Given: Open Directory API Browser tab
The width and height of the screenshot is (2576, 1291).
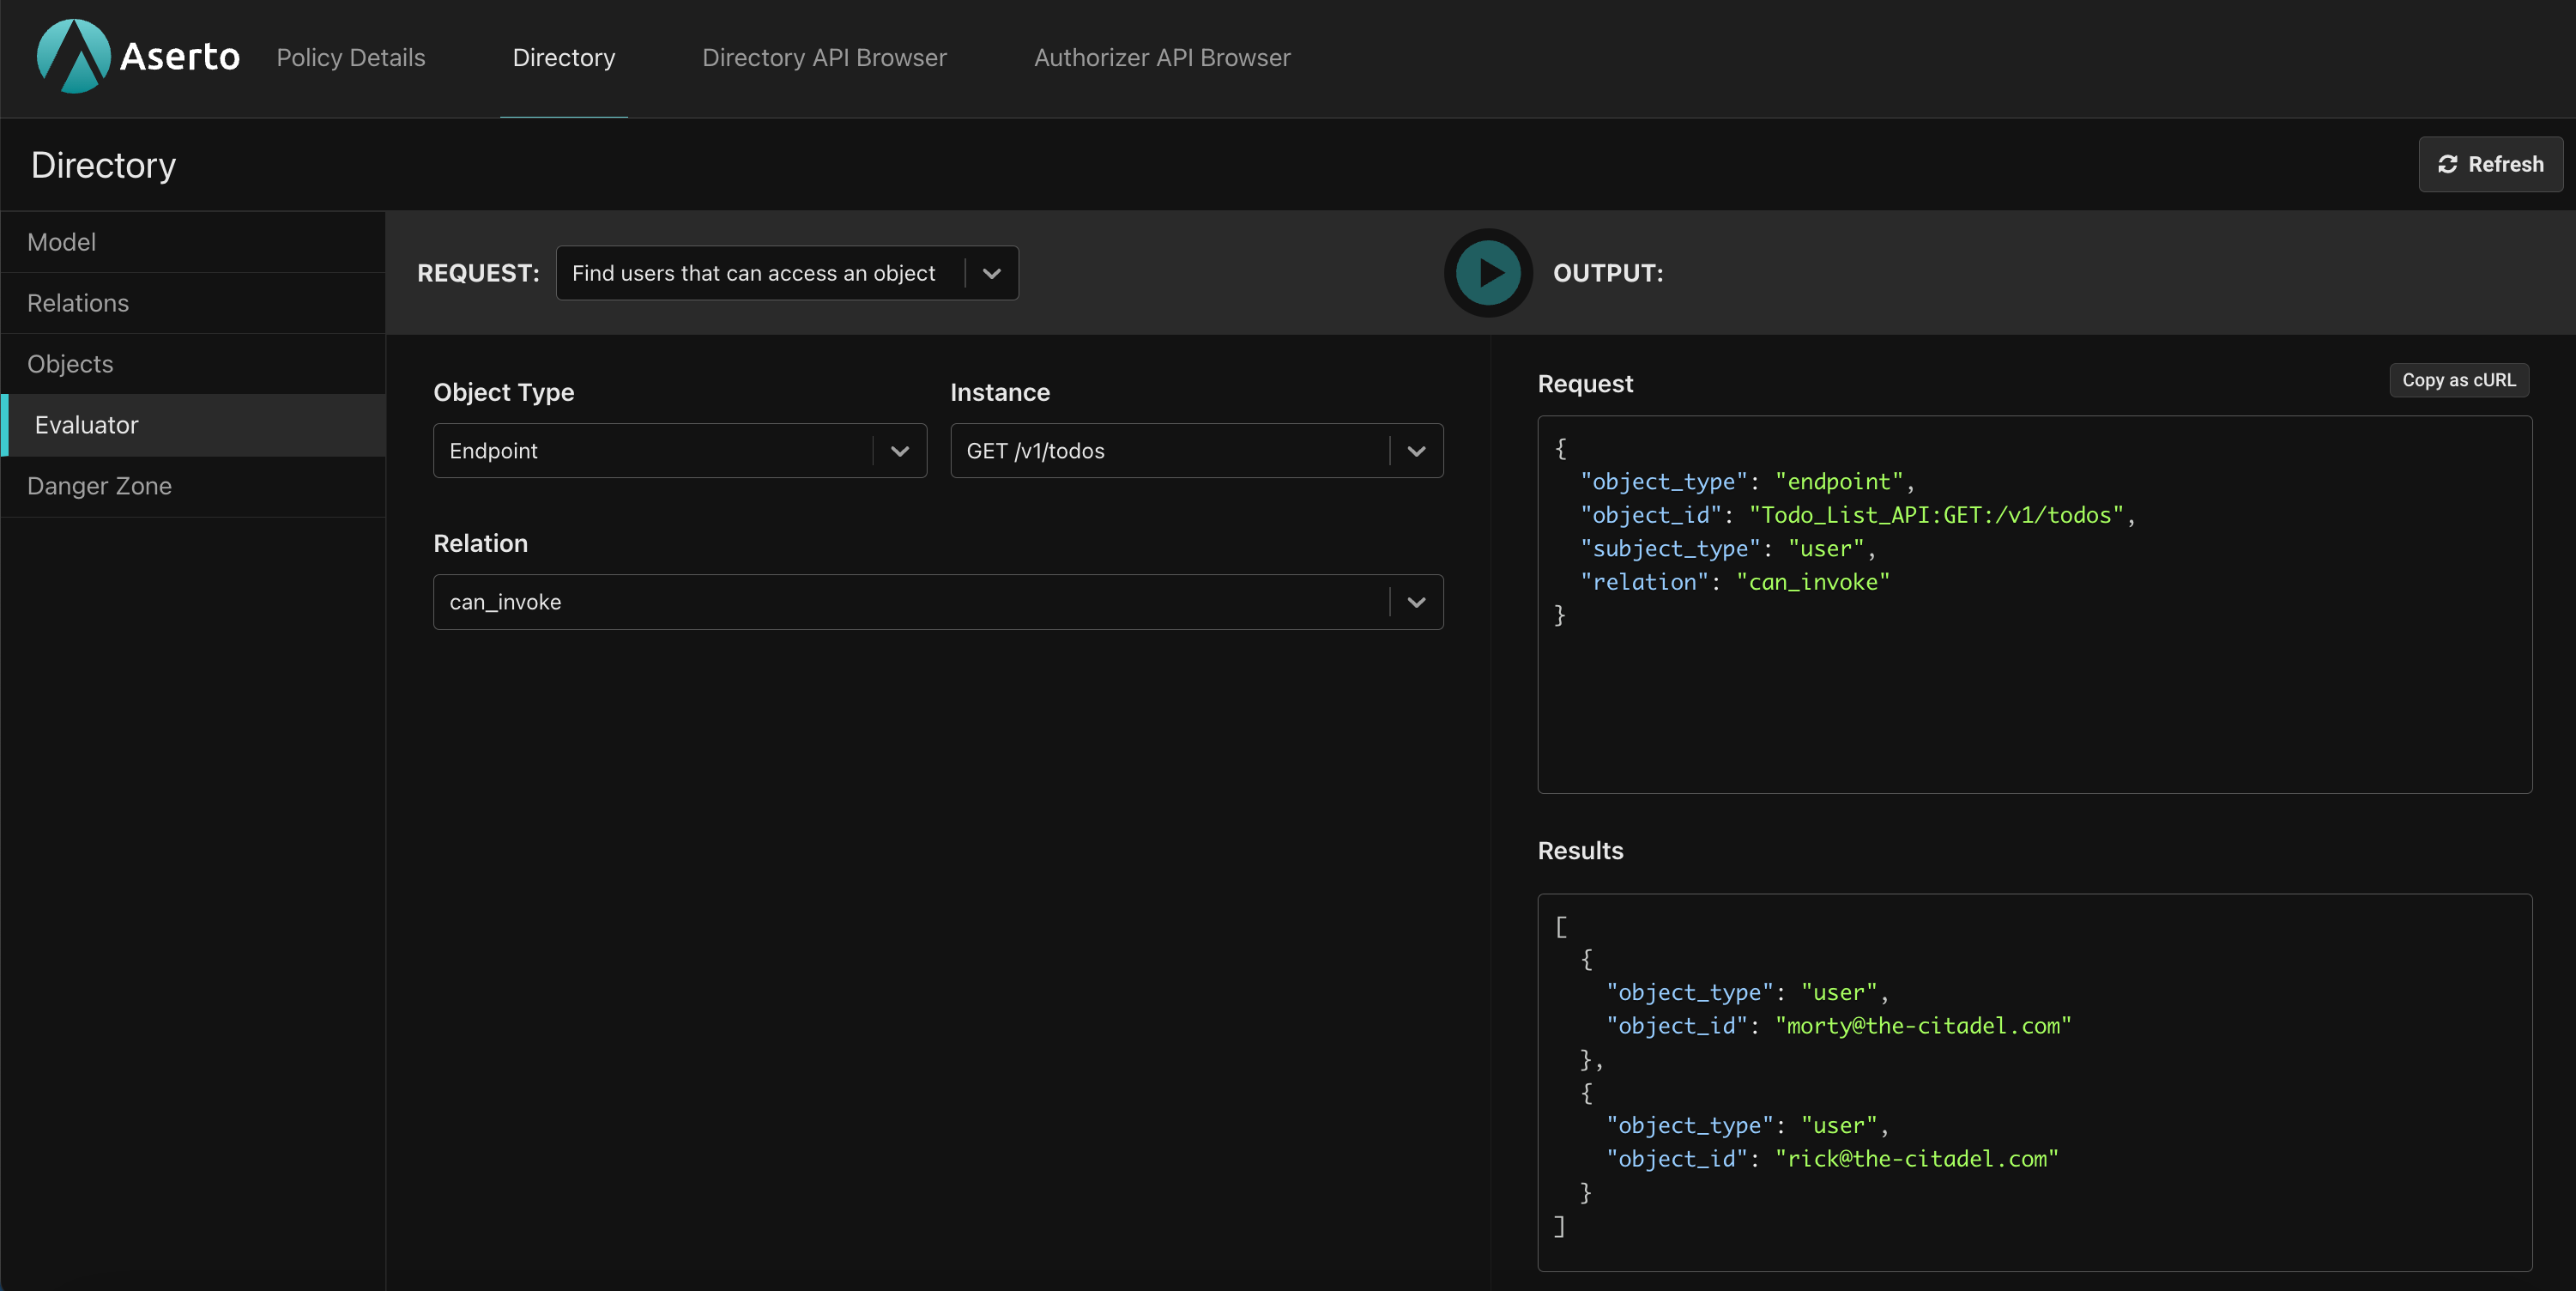Looking at the screenshot, I should pyautogui.click(x=824, y=58).
